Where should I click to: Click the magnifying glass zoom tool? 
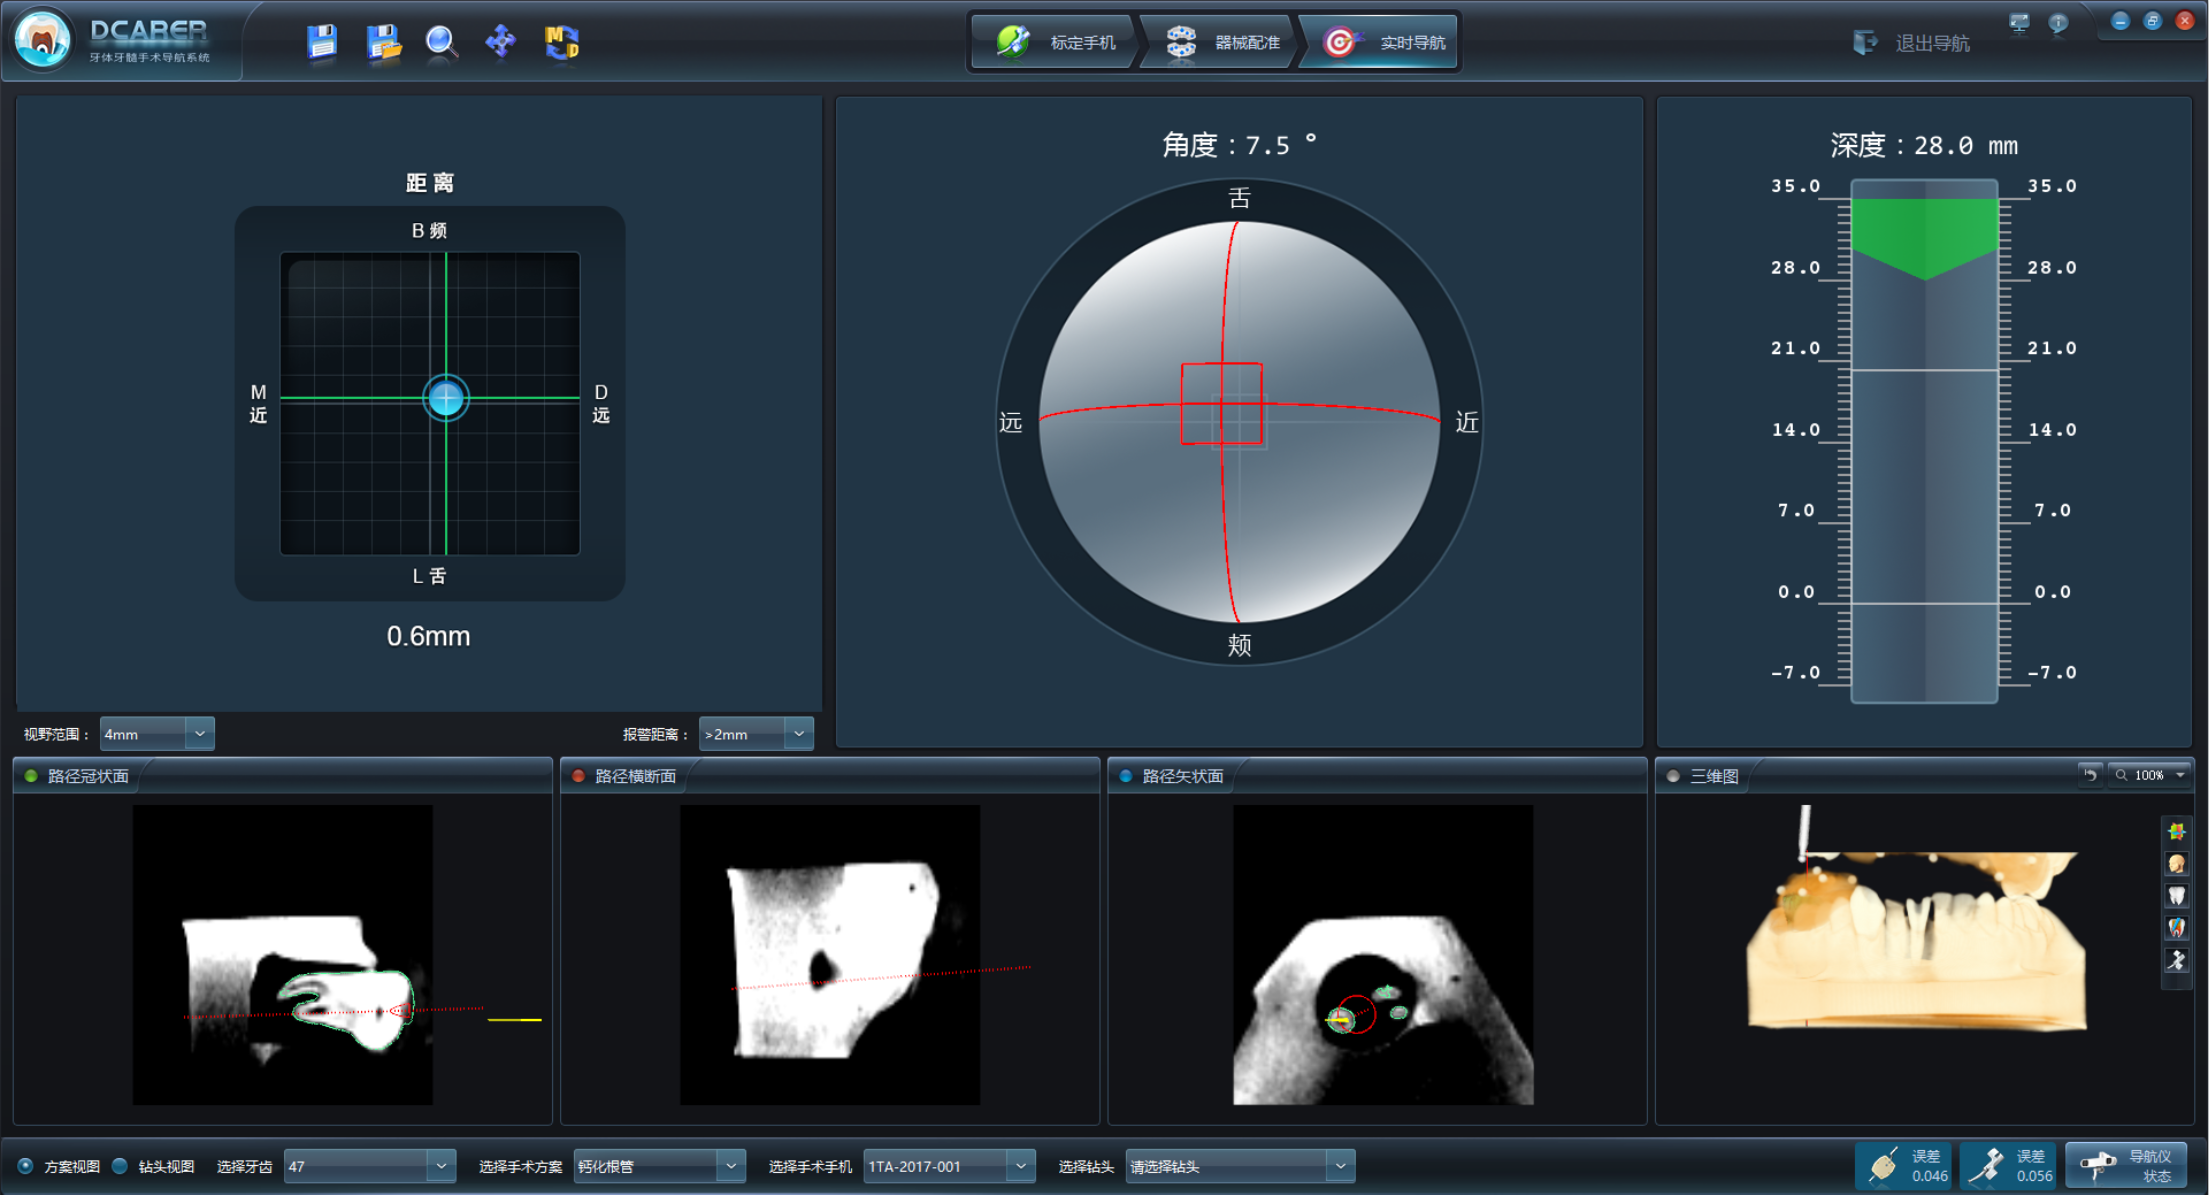(441, 42)
